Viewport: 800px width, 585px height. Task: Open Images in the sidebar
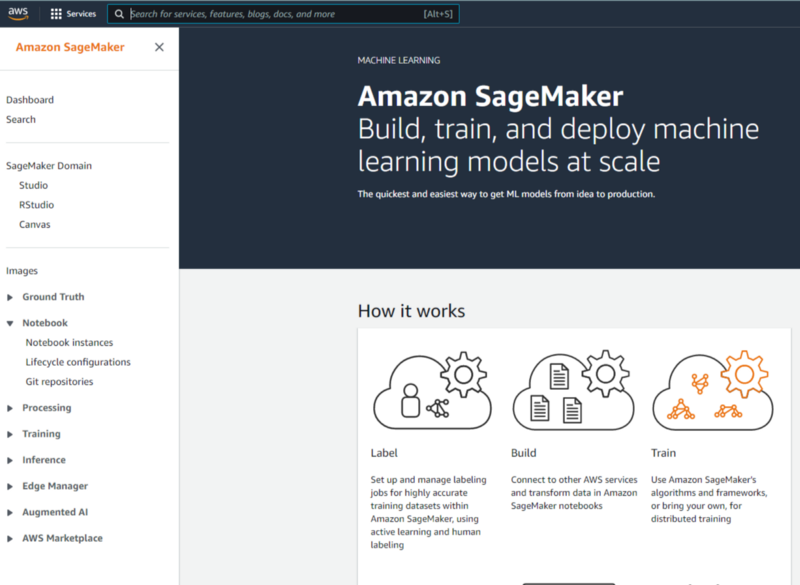pos(22,271)
